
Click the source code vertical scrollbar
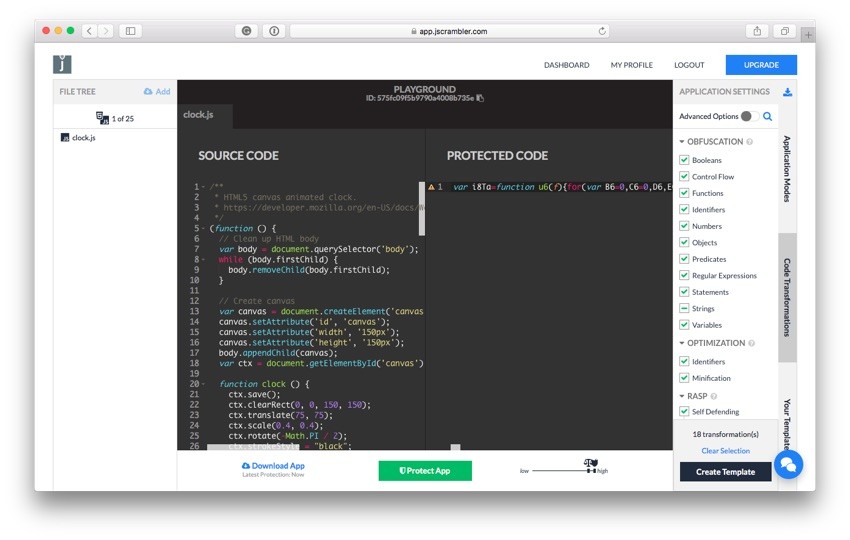tap(422, 209)
